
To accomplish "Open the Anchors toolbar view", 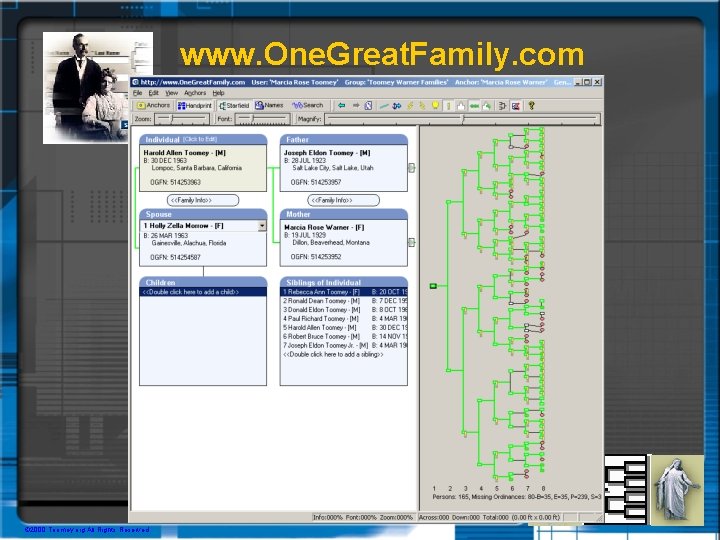I will [x=153, y=106].
